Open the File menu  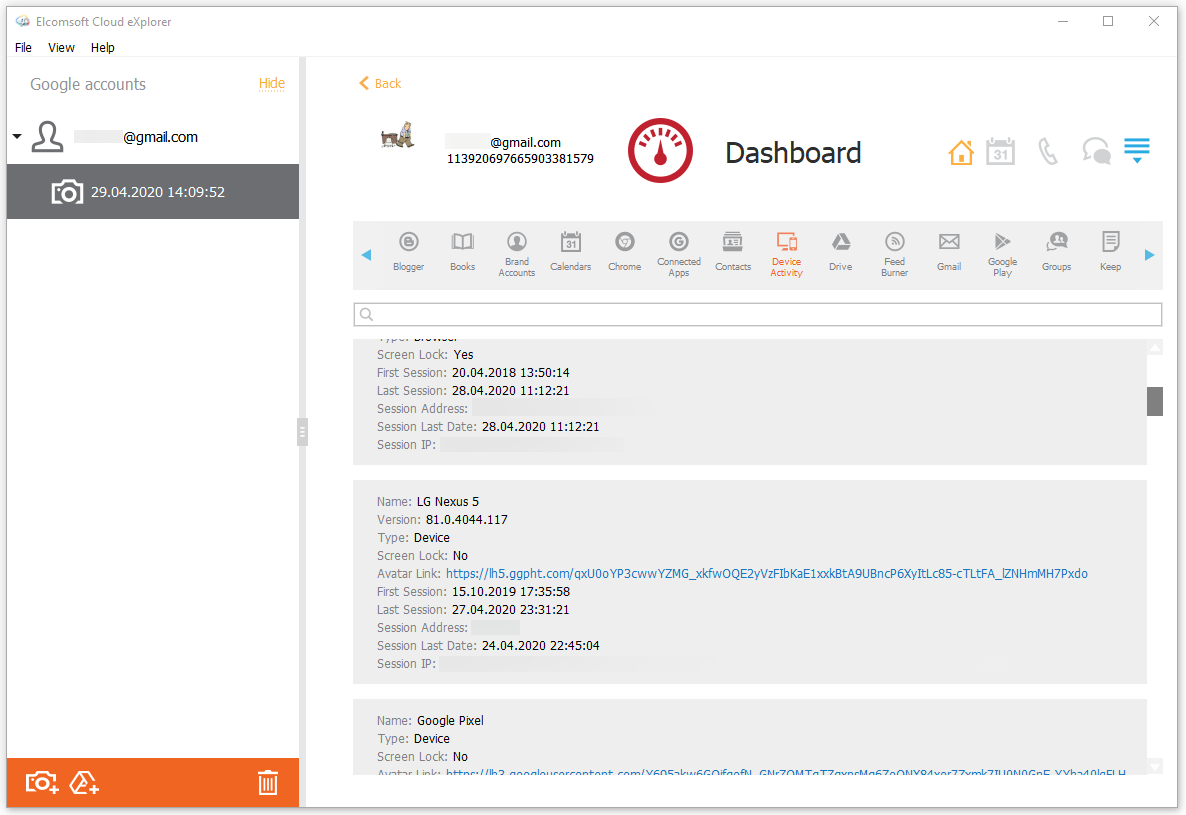pos(22,47)
